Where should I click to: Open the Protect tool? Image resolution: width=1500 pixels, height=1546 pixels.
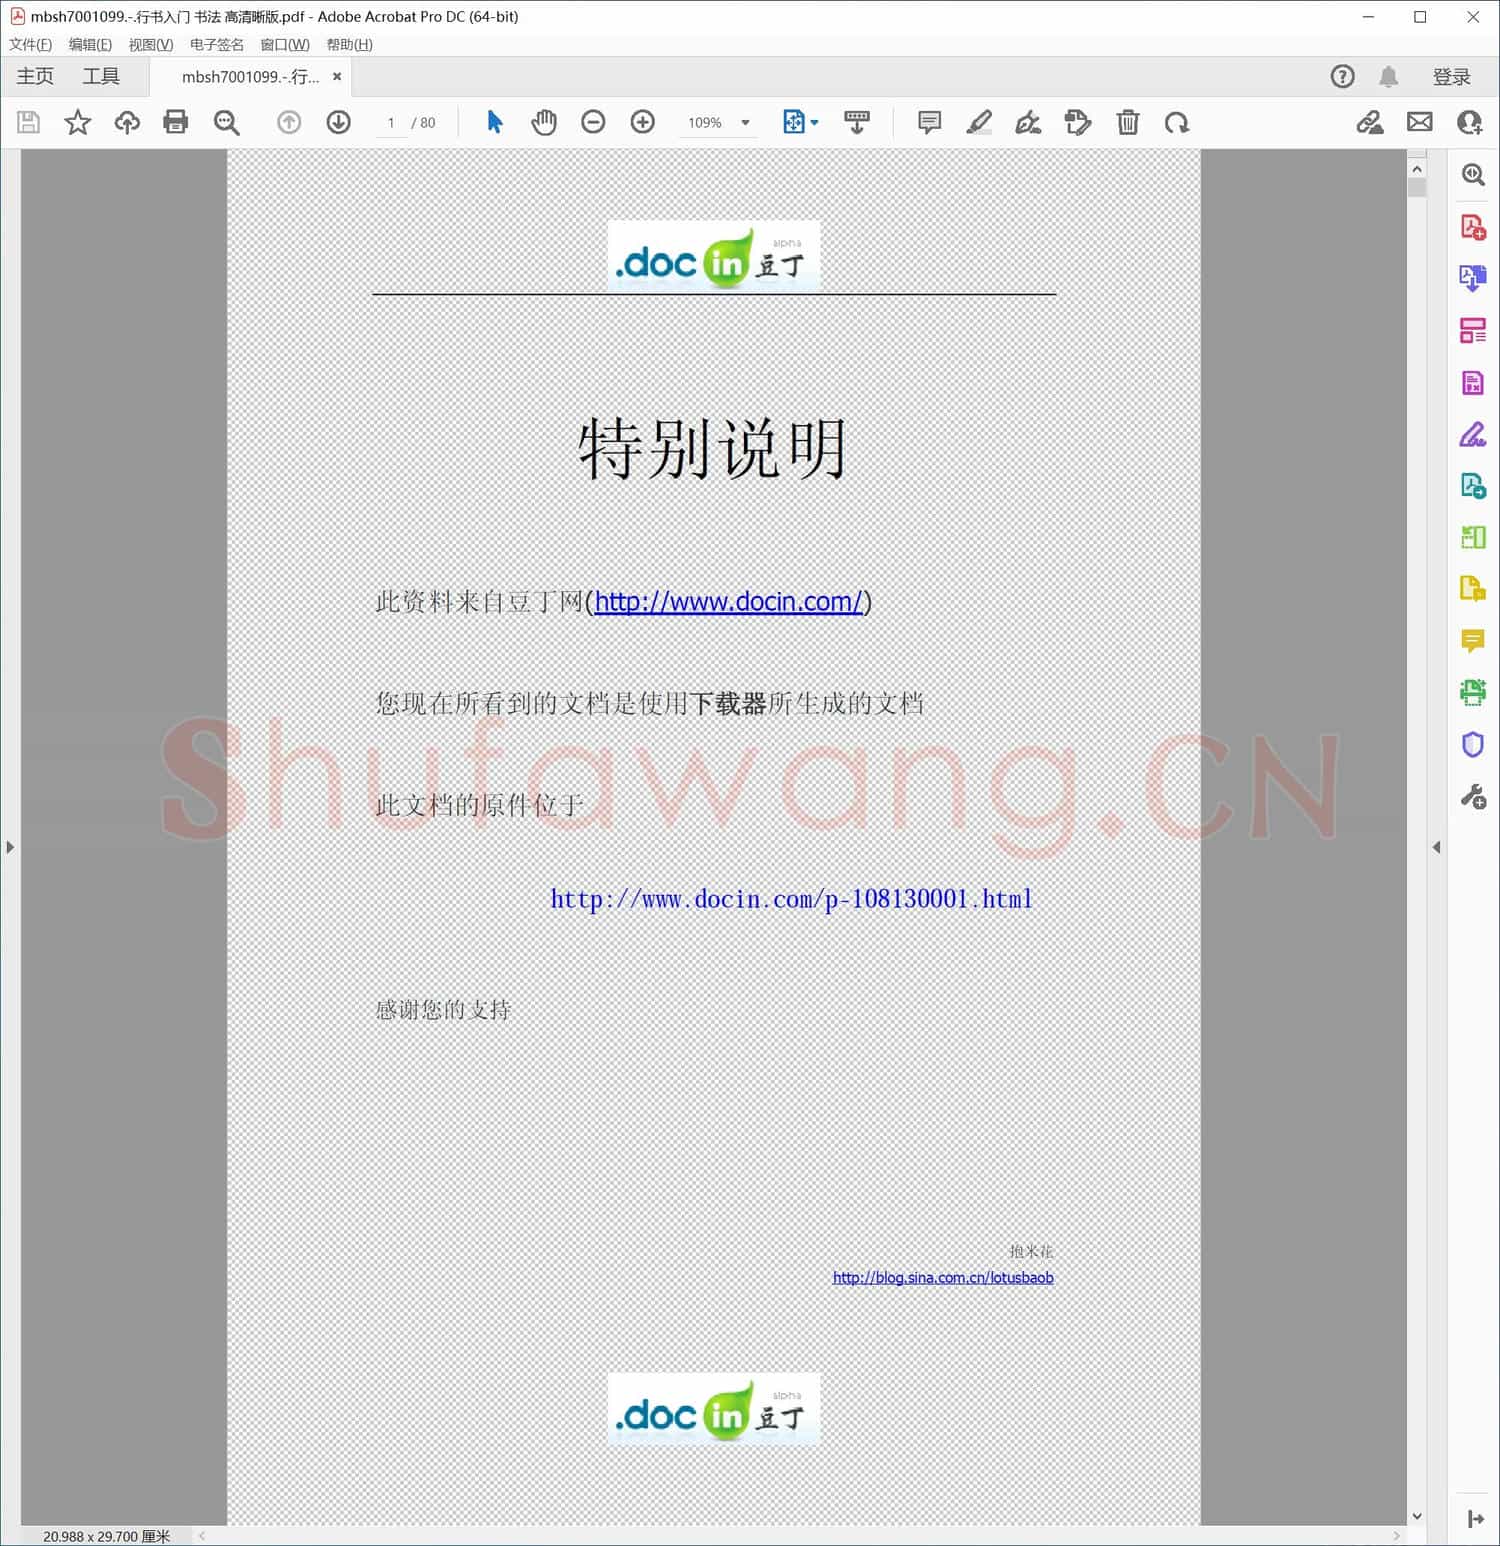[1472, 744]
